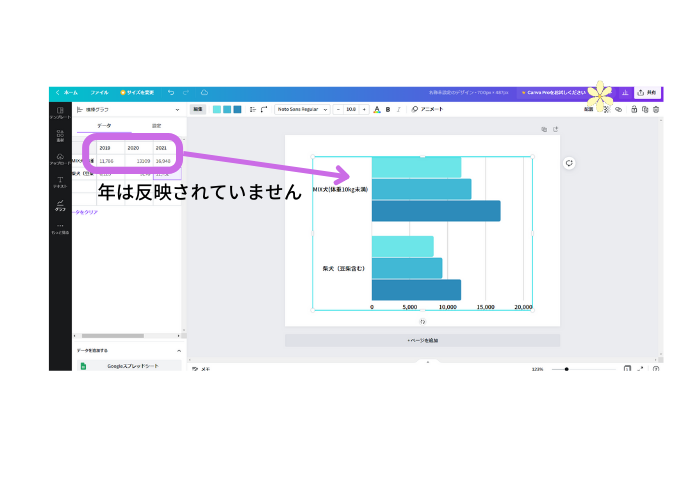This screenshot has width=700, height=487.
Task: Click the 16,948 data cell
Action: pos(167,161)
